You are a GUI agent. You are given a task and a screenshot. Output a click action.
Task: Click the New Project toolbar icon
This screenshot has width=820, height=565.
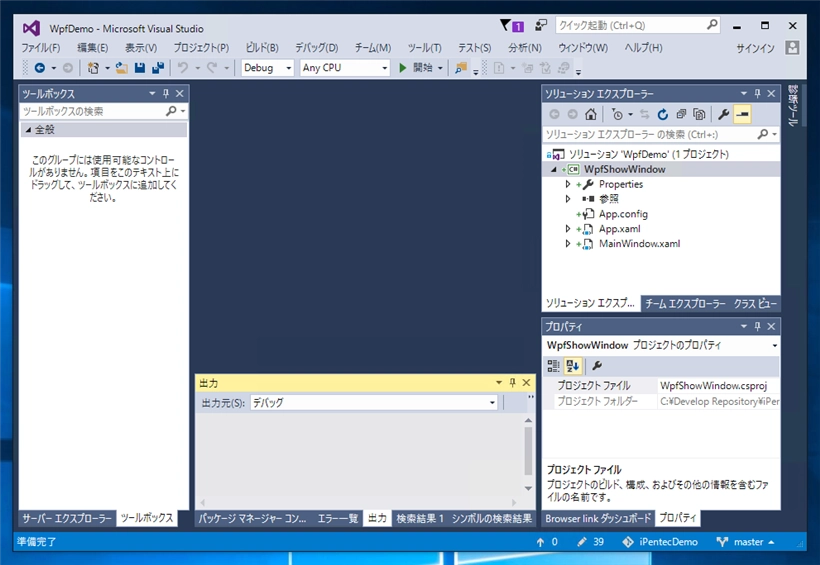click(93, 68)
